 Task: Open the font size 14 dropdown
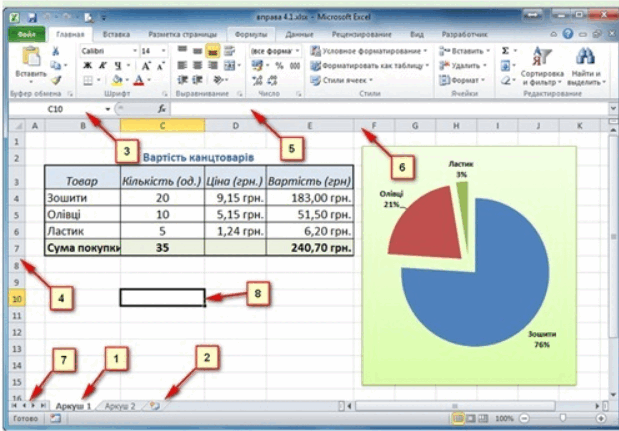[163, 51]
